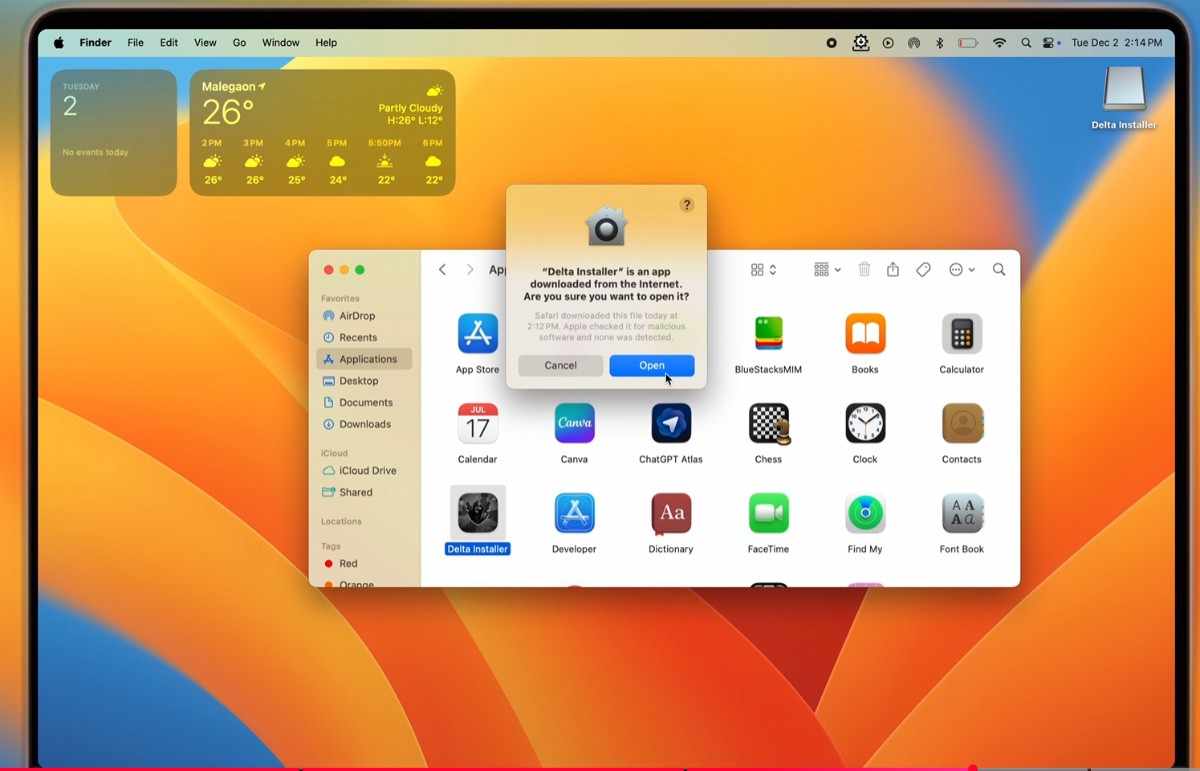1200x771 pixels.
Task: Open the BlueStacksMIM app icon
Action: click(768, 334)
